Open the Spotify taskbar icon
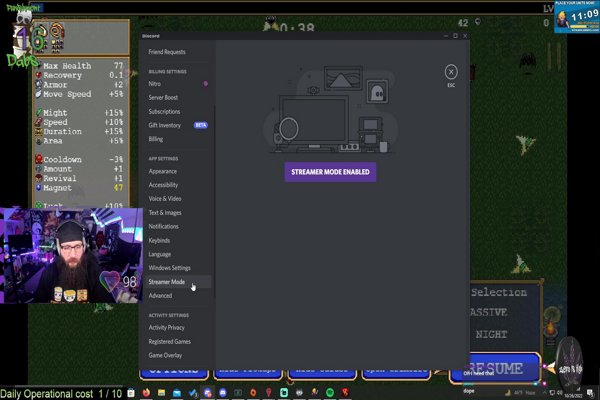Screen dimensions: 600x400 click(330, 393)
